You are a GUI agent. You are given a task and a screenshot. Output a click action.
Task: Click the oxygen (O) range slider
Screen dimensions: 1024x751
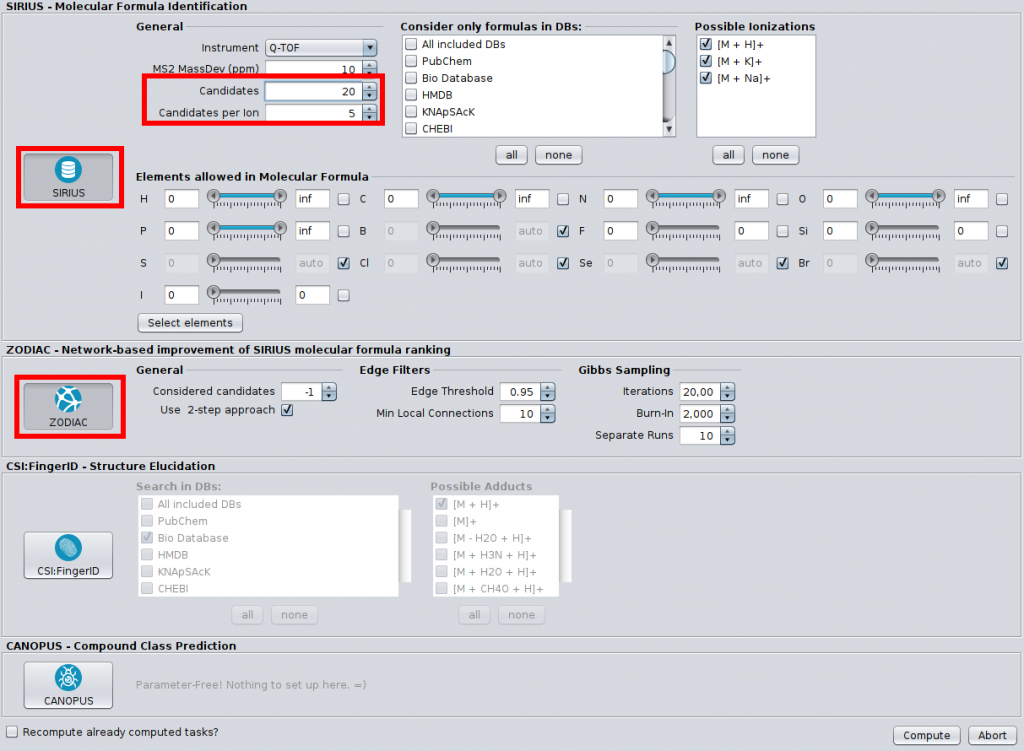point(905,199)
